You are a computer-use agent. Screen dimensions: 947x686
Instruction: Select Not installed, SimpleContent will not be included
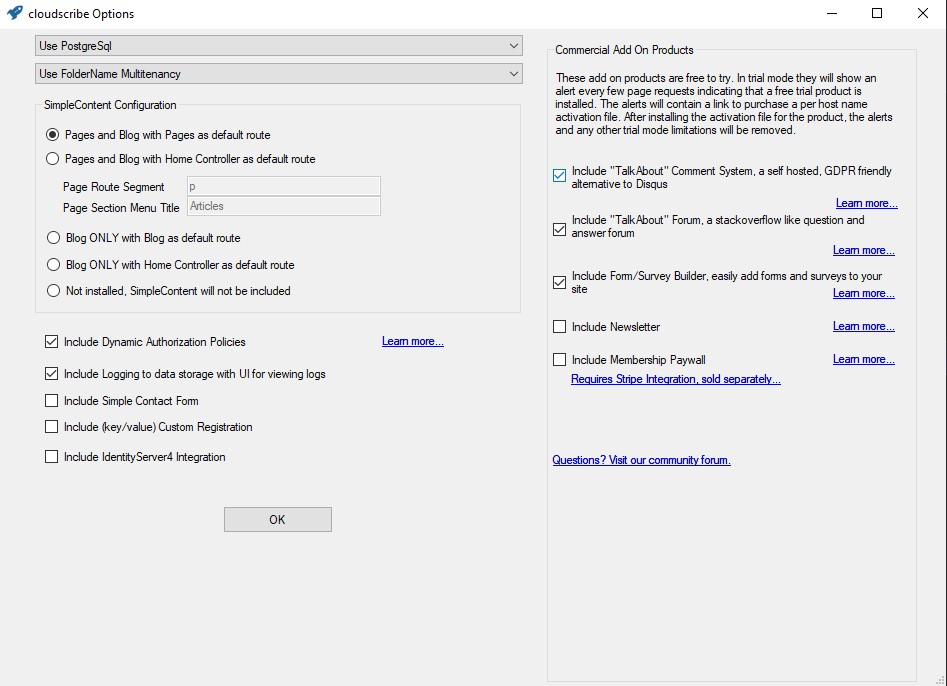[x=52, y=290]
